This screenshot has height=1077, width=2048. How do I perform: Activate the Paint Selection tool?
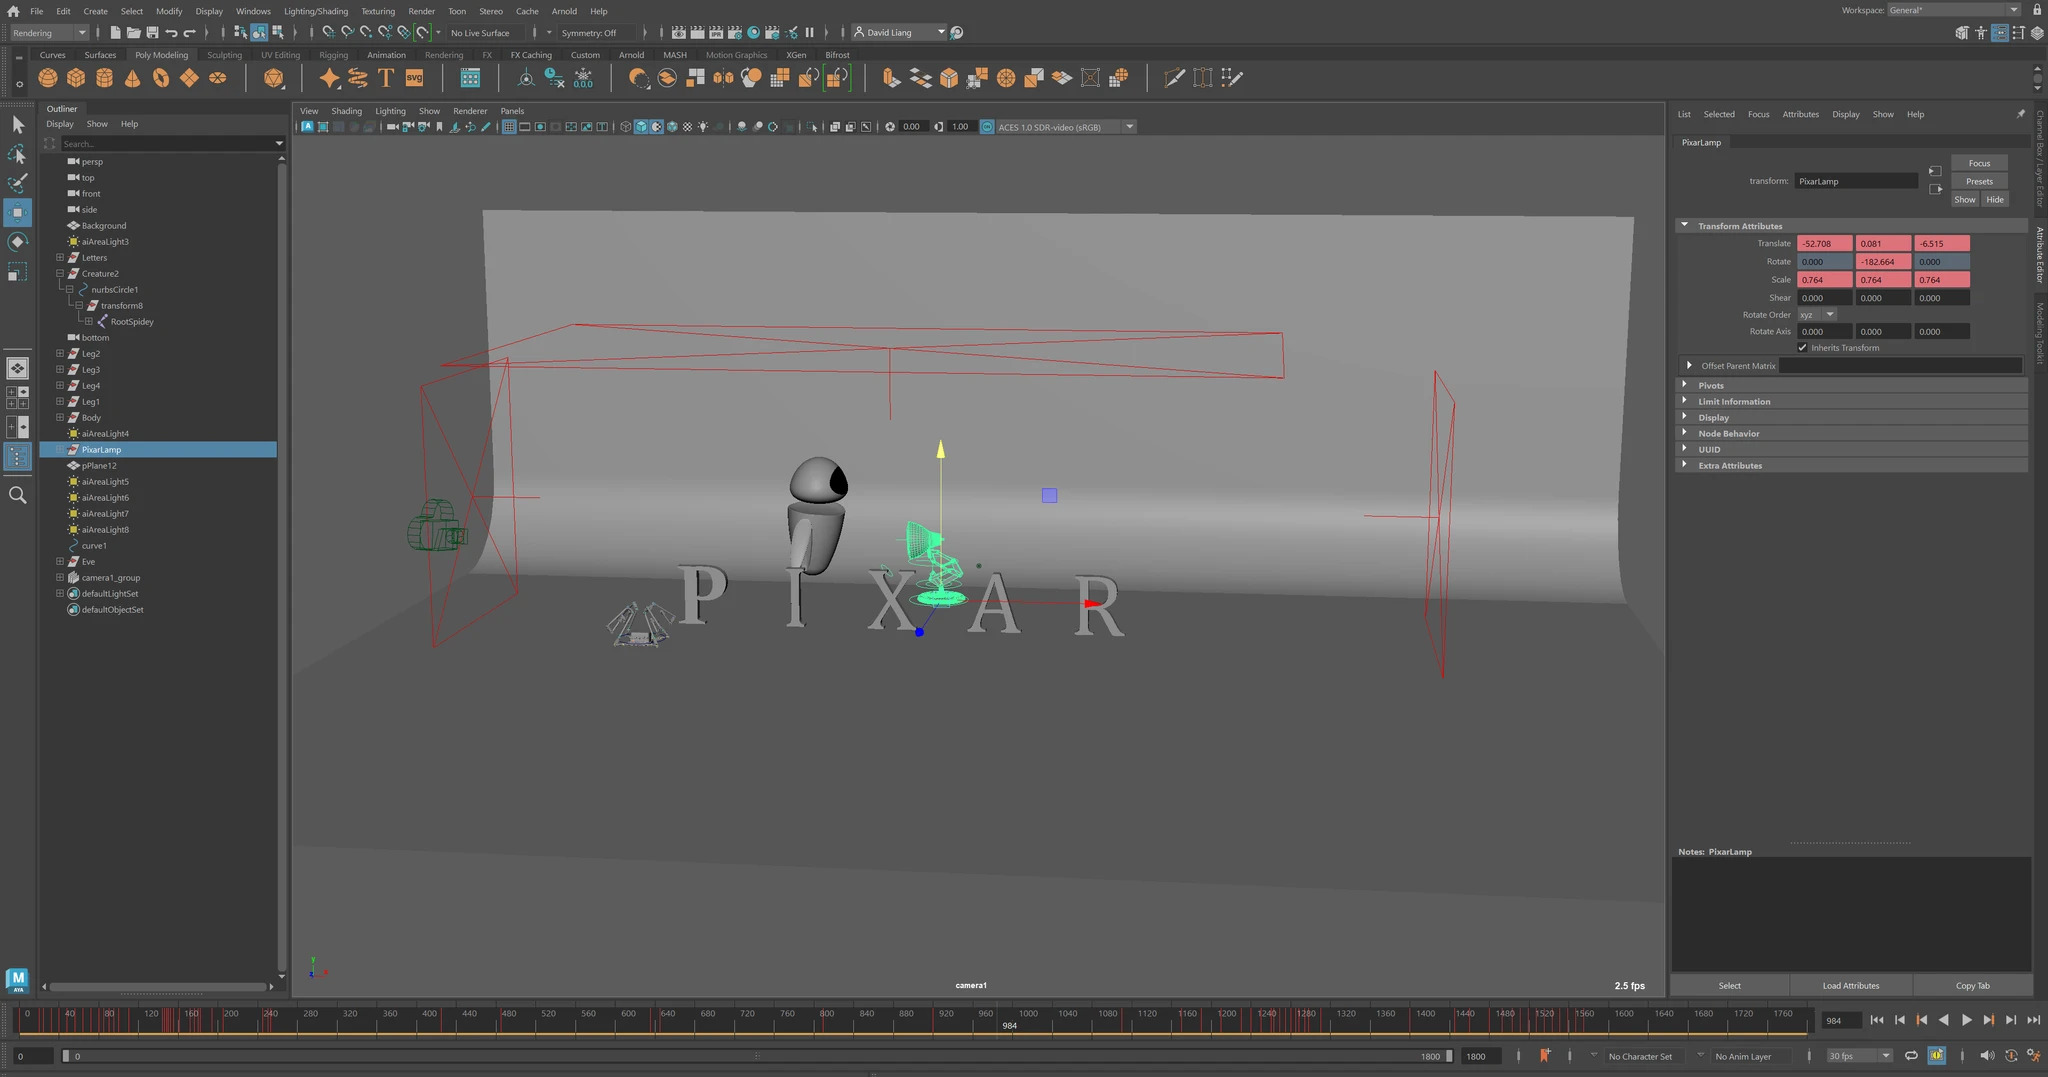coord(17,183)
